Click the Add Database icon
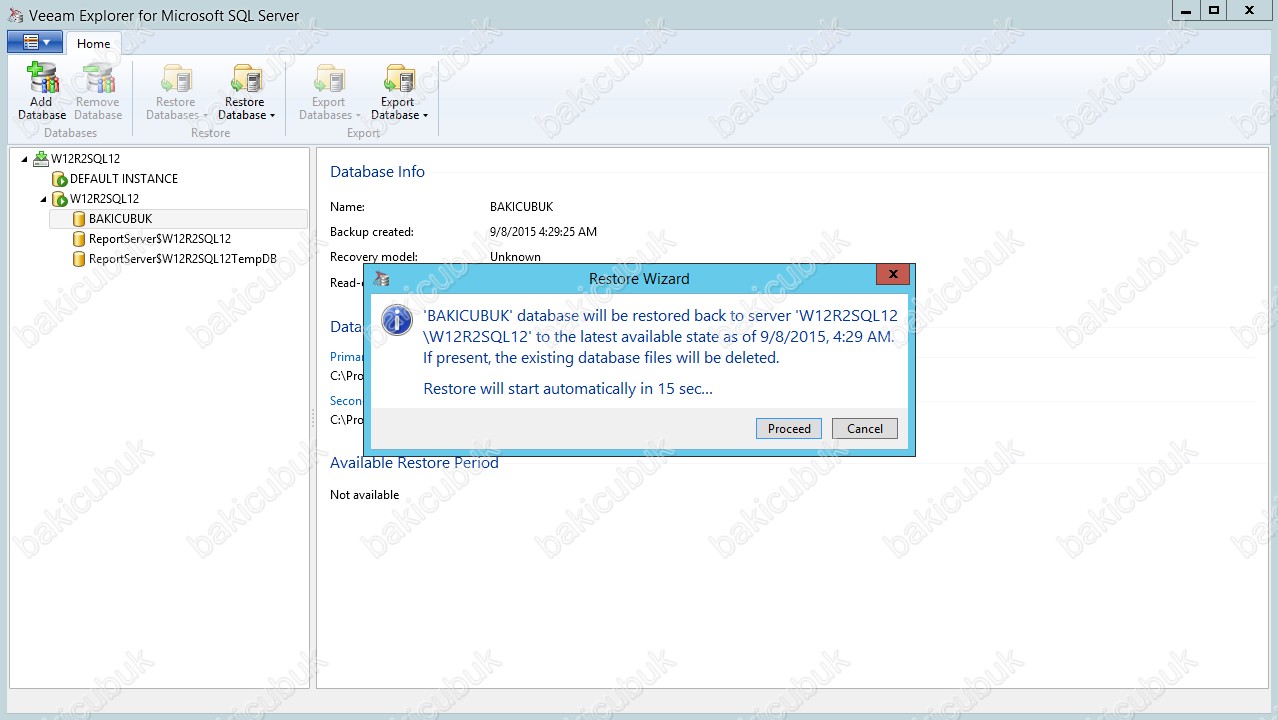The height and width of the screenshot is (720, 1278). tap(42, 79)
